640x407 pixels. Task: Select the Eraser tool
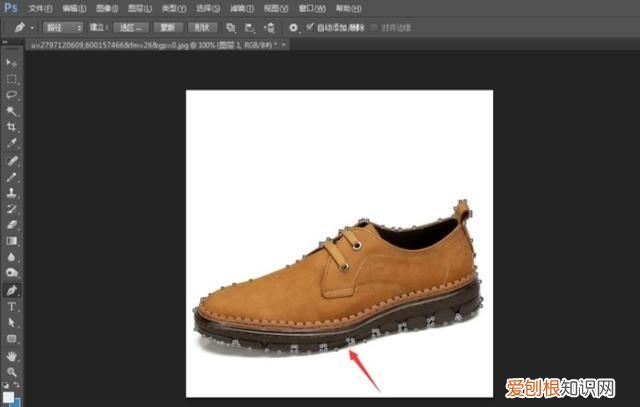[11, 225]
